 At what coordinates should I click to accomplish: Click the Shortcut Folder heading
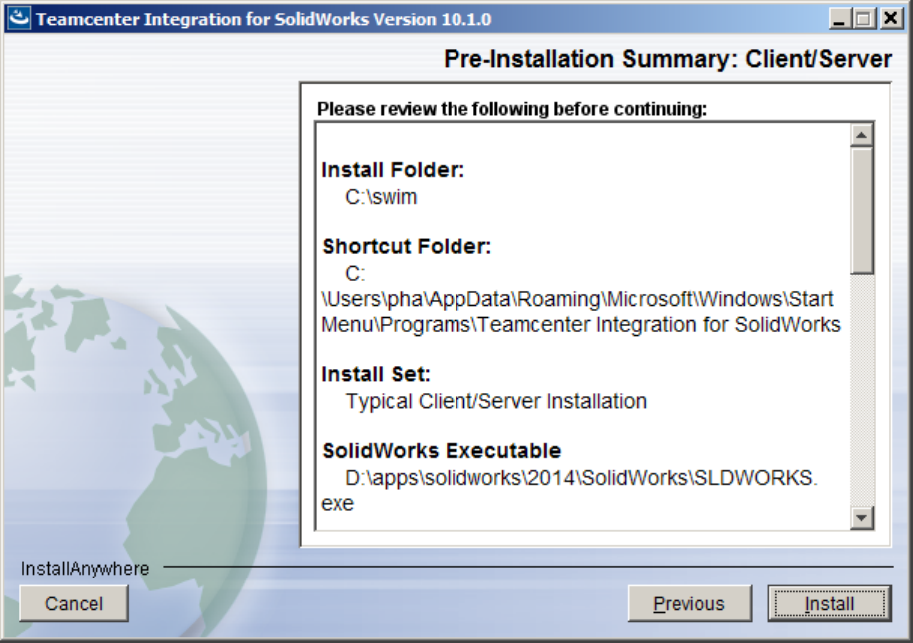[406, 247]
